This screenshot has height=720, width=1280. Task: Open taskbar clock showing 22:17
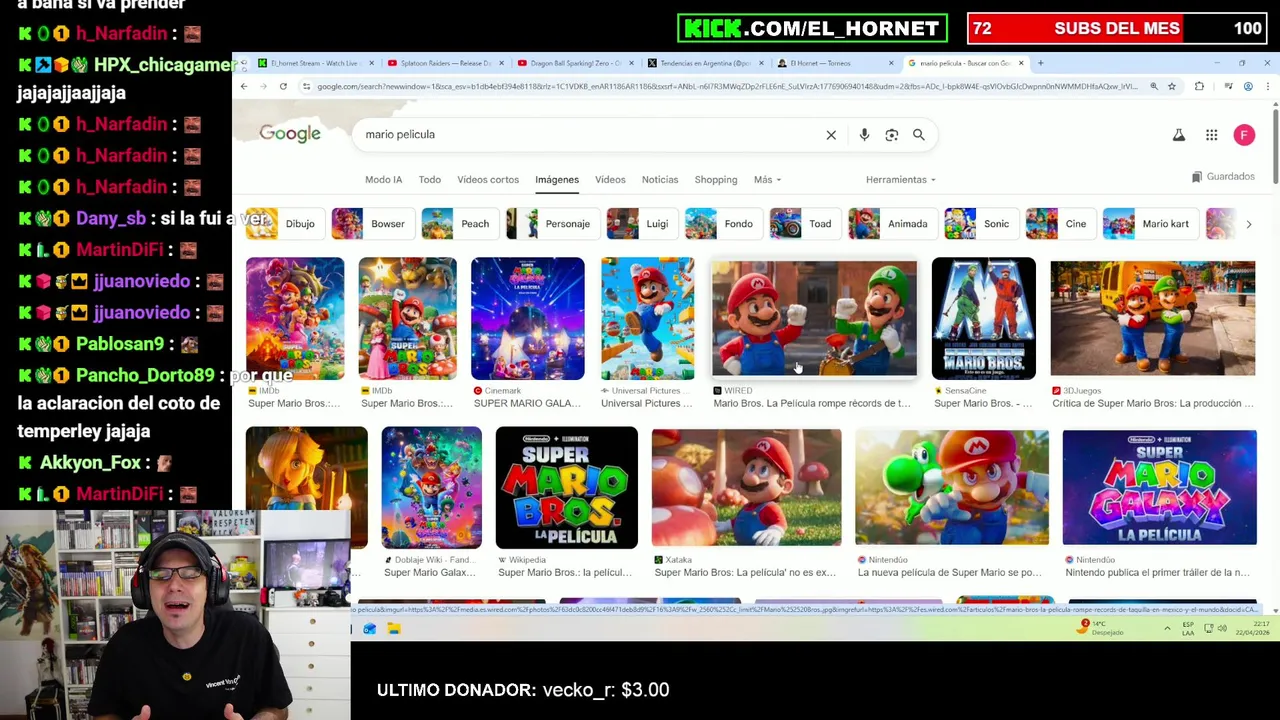click(1254, 629)
